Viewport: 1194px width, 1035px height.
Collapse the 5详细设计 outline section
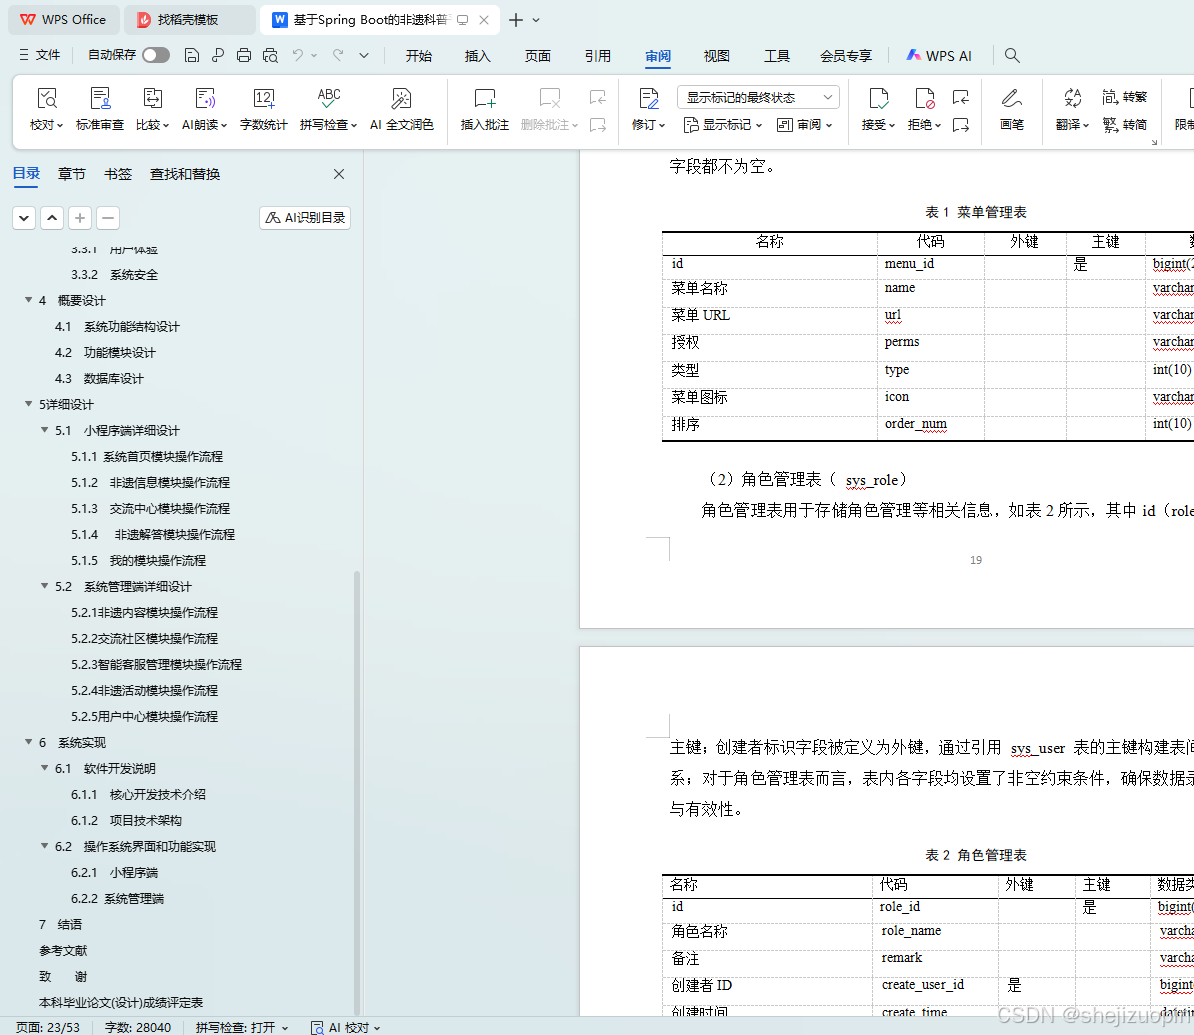[28, 404]
